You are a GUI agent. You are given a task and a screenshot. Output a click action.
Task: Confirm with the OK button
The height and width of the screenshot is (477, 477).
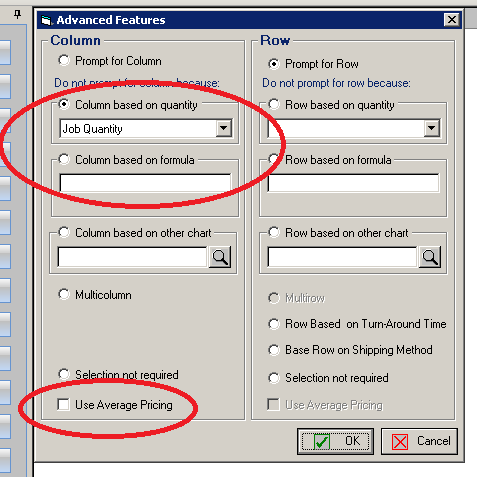[x=335, y=441]
